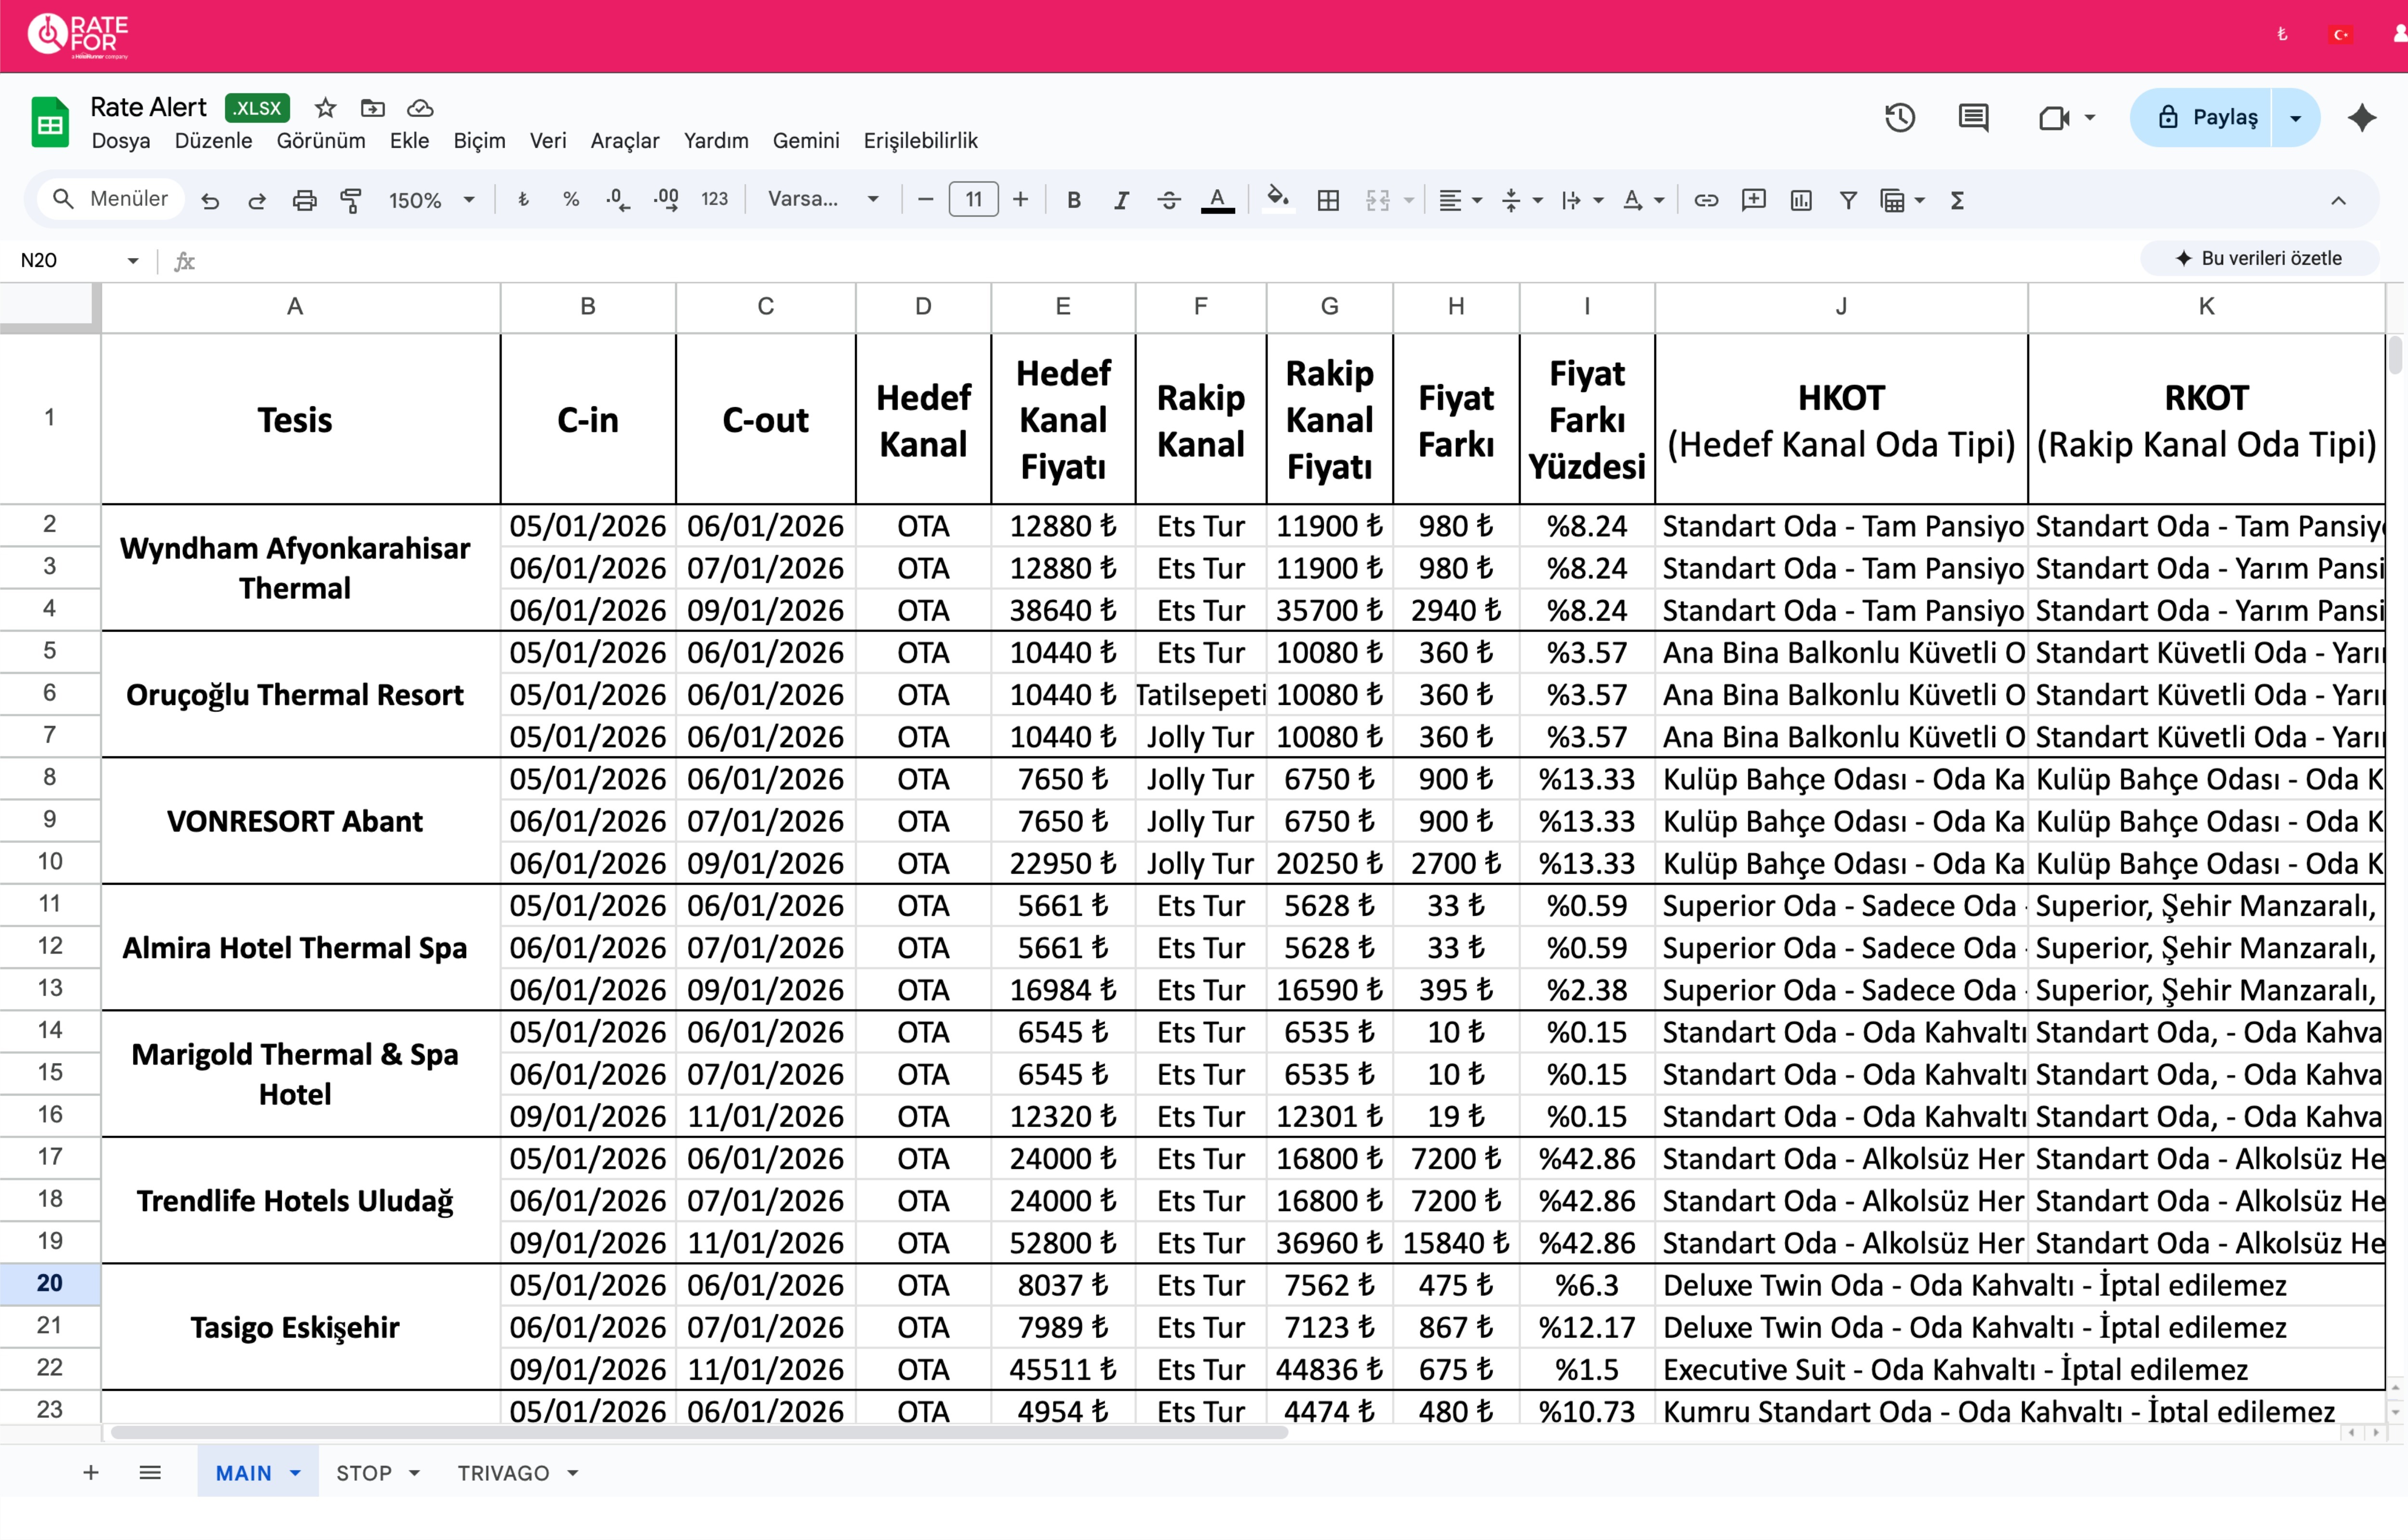Open the 123 number formats menu
The height and width of the screenshot is (1540, 2408).
click(715, 200)
